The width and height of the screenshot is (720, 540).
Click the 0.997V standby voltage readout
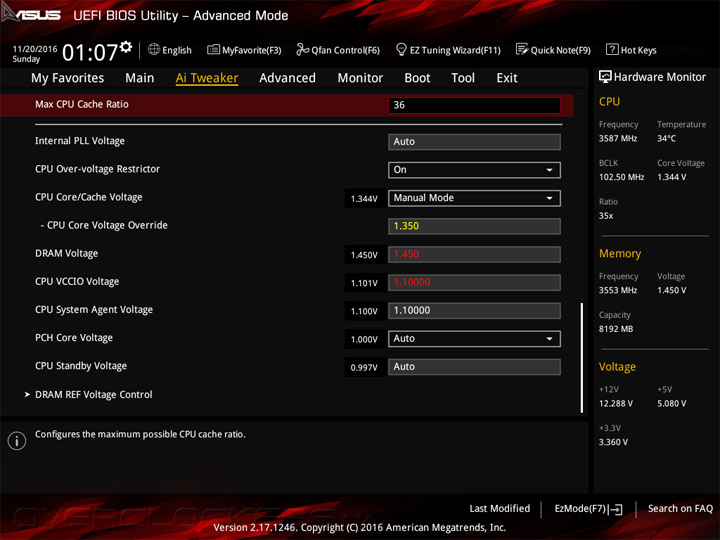click(364, 368)
